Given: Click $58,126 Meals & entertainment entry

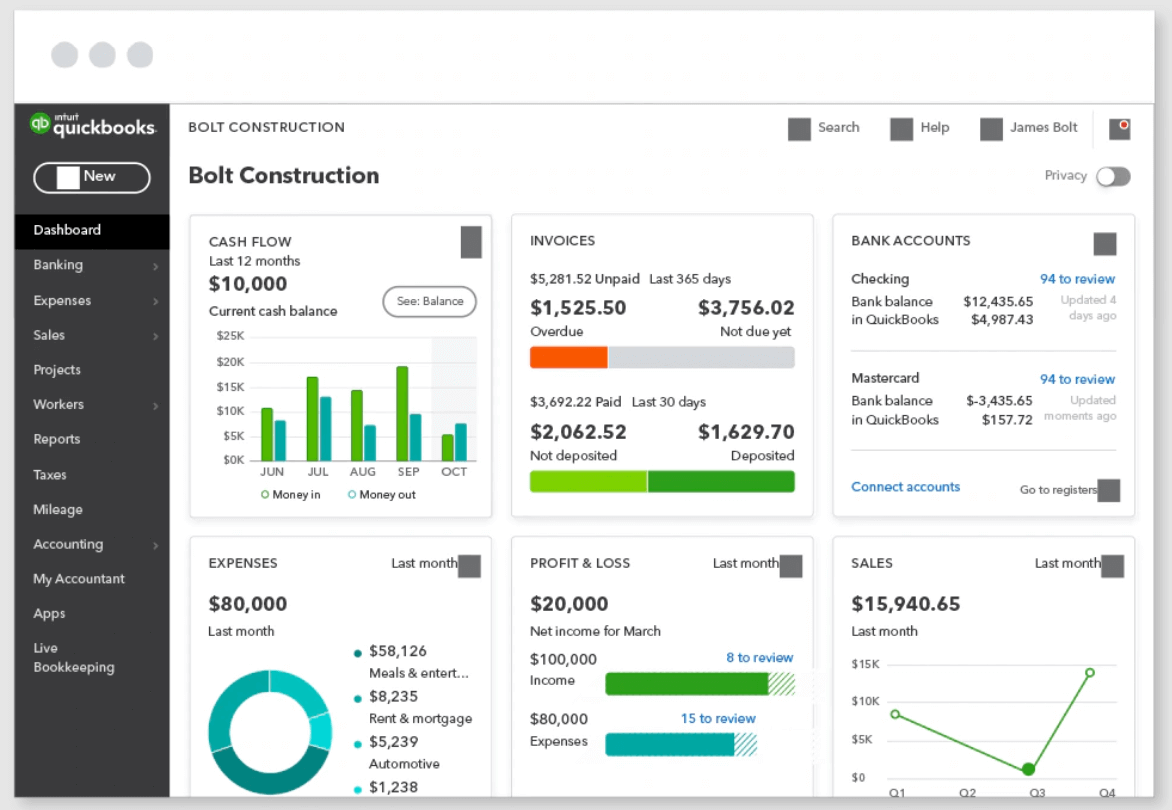Looking at the screenshot, I should (413, 662).
